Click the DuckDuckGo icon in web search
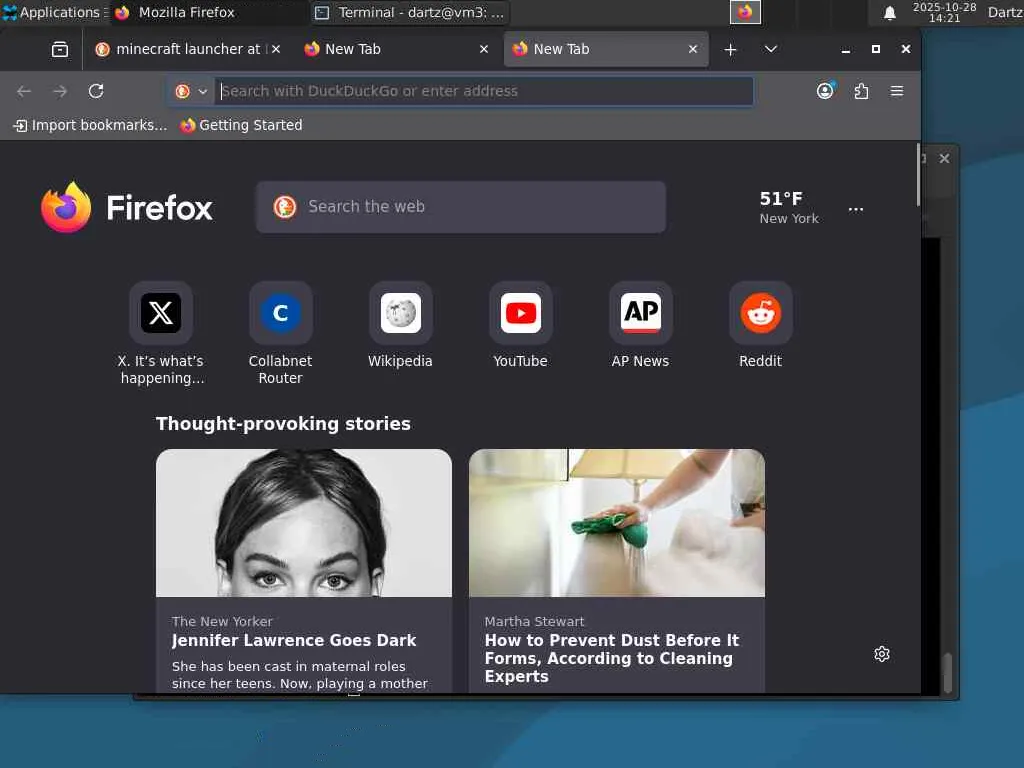1024x768 pixels. 285,207
